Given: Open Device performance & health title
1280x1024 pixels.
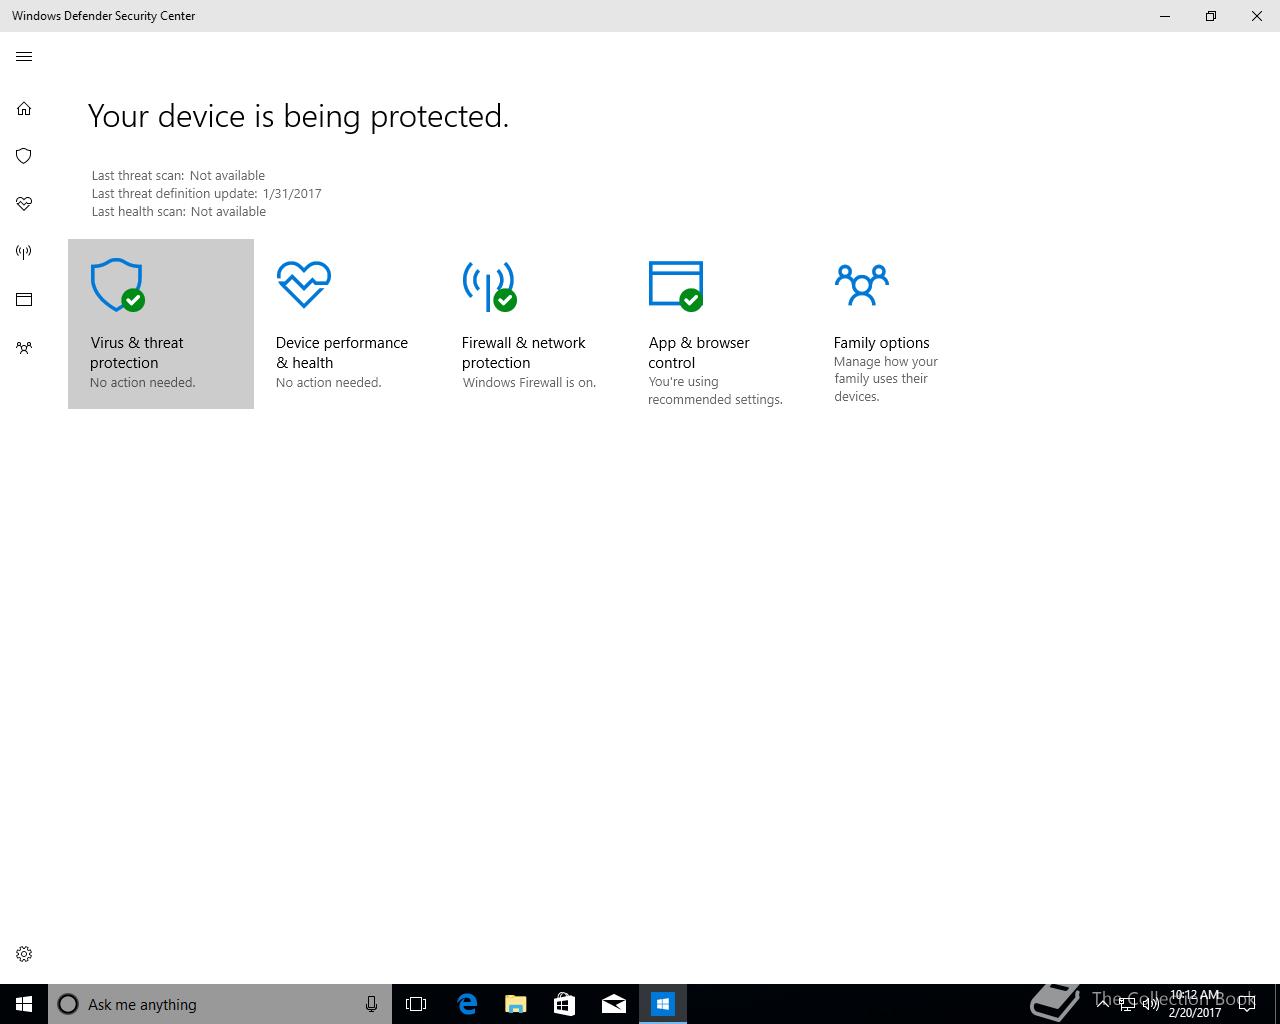Looking at the screenshot, I should pos(342,353).
